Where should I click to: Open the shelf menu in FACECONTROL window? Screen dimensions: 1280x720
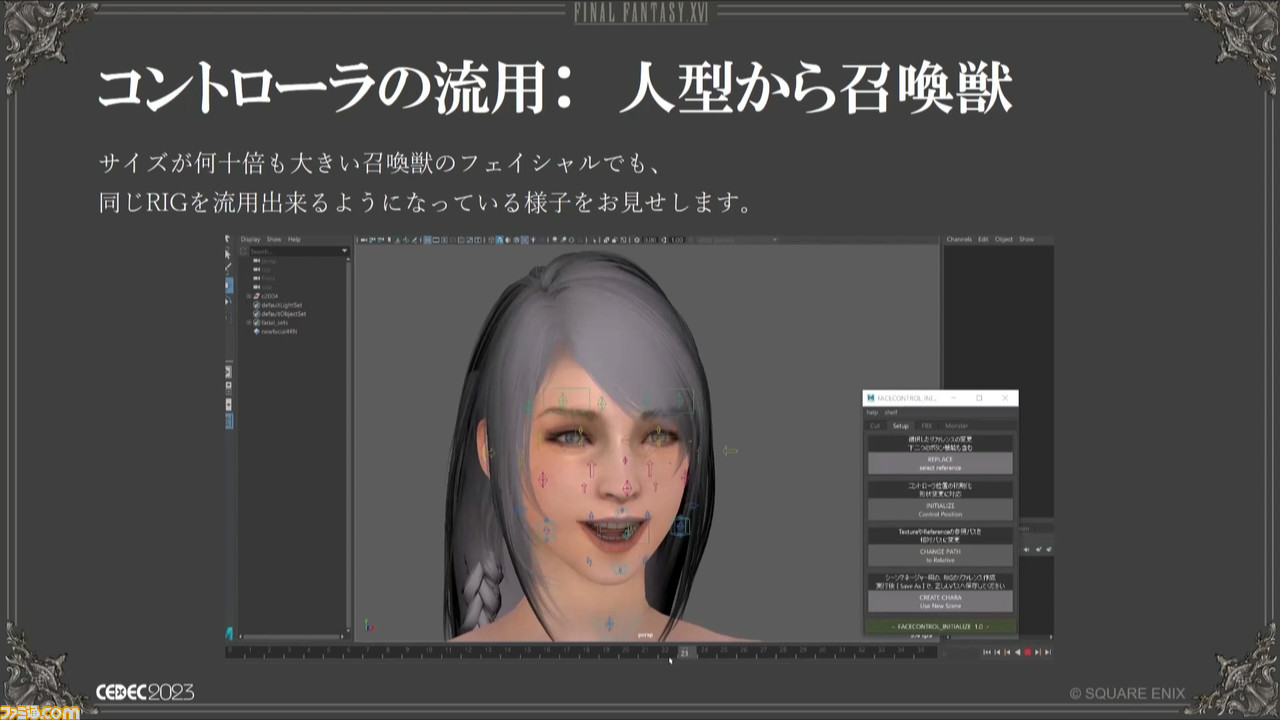[x=891, y=412]
